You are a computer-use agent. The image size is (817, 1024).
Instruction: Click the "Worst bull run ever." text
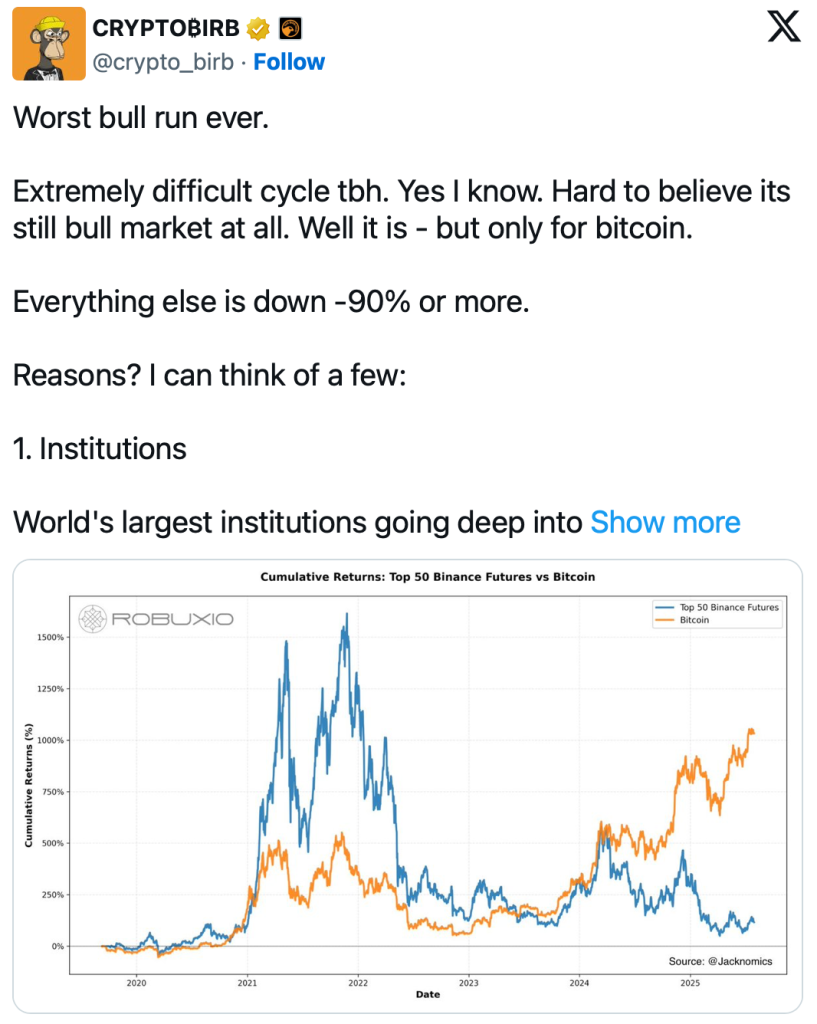(140, 118)
